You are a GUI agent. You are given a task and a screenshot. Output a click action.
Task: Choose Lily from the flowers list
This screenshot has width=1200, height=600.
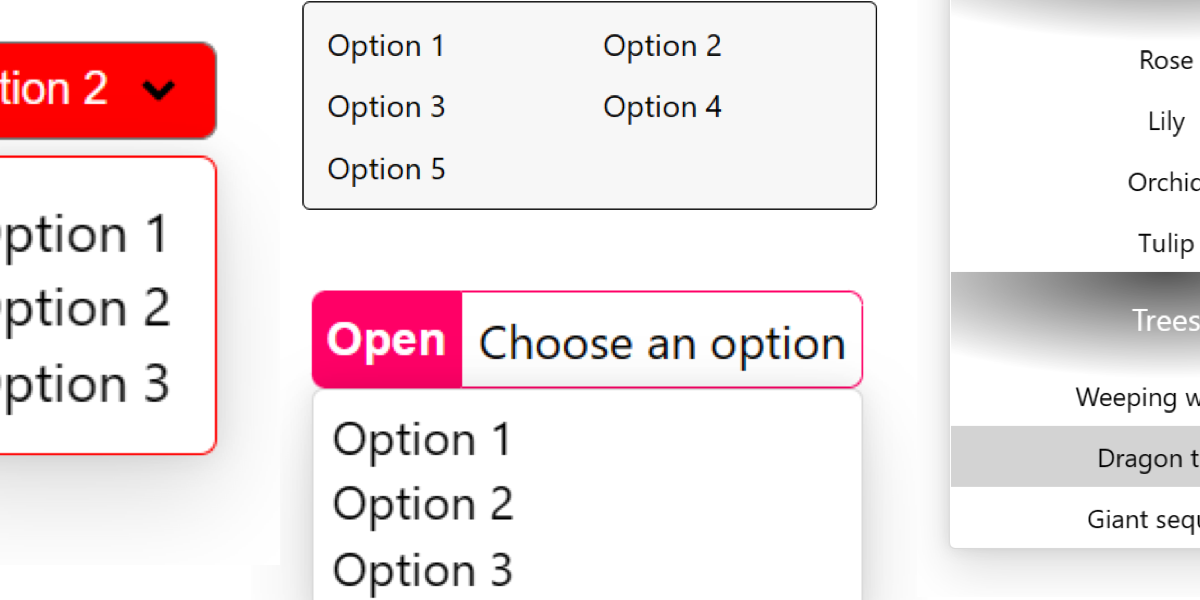tap(1166, 121)
